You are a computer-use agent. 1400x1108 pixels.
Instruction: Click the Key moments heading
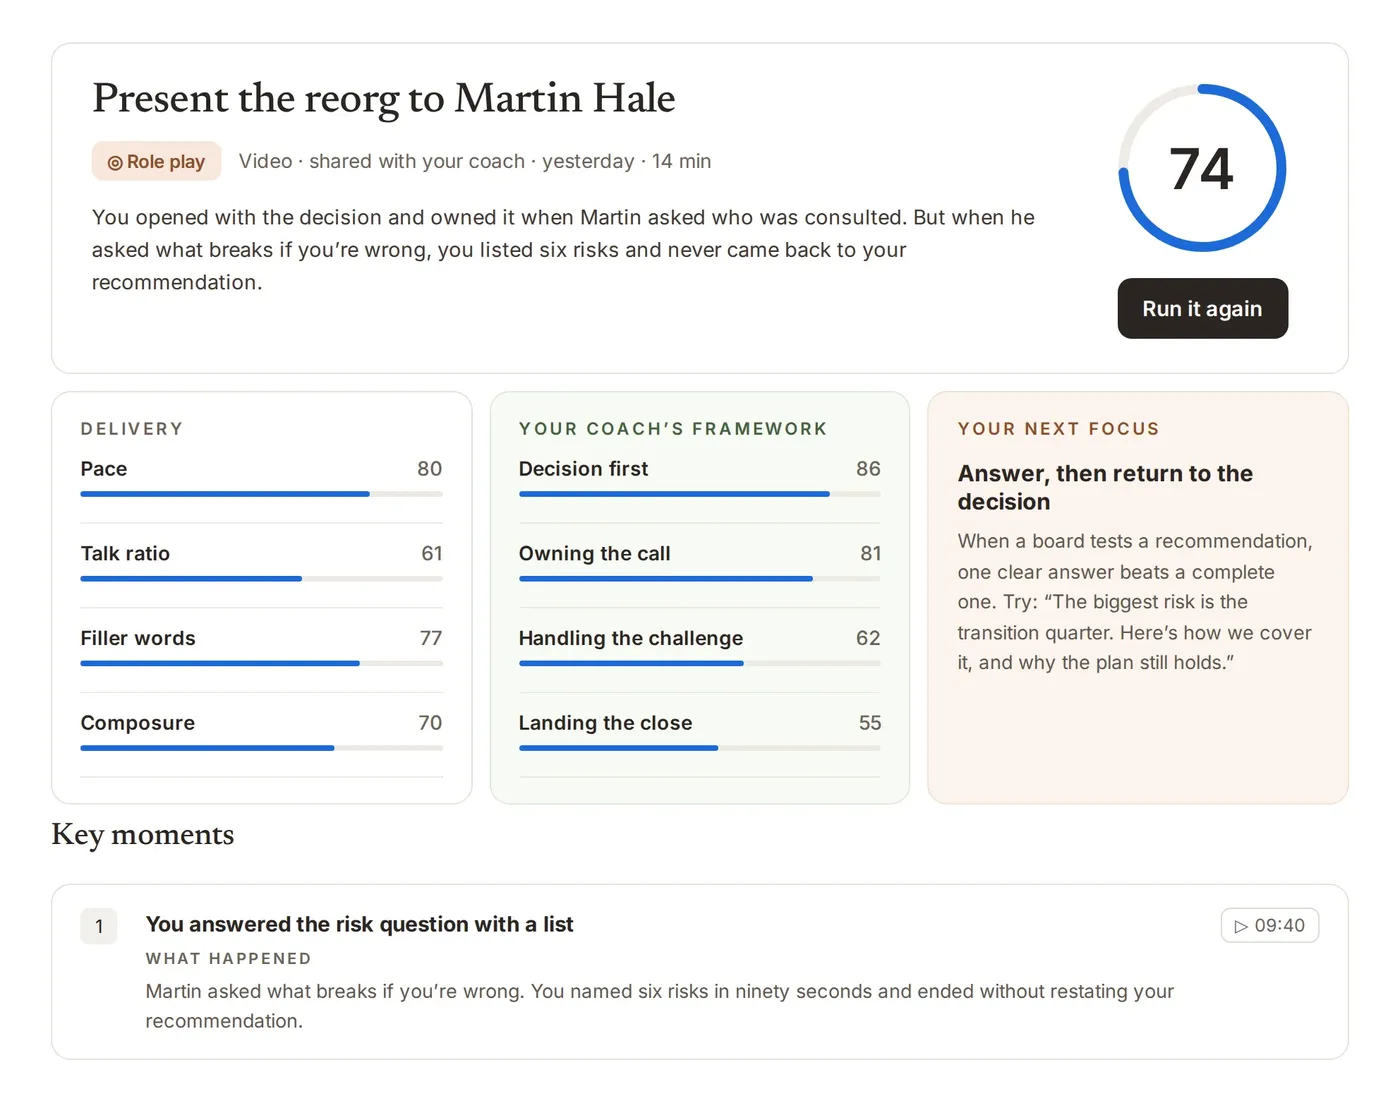point(142,834)
